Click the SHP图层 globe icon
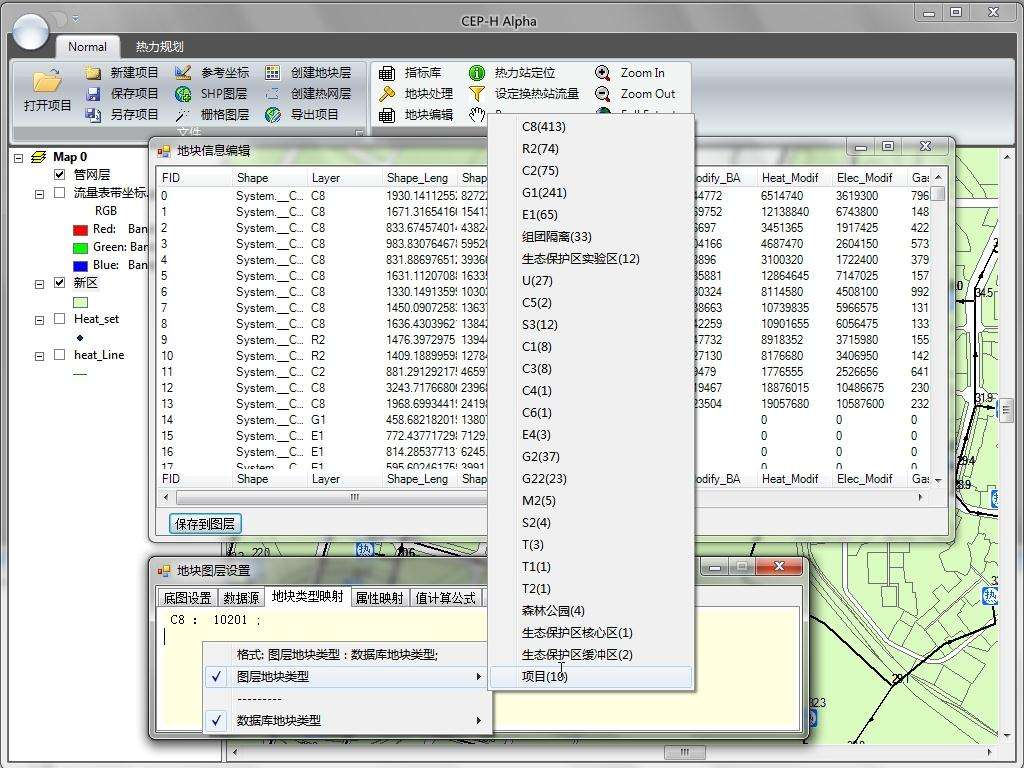 pyautogui.click(x=184, y=93)
